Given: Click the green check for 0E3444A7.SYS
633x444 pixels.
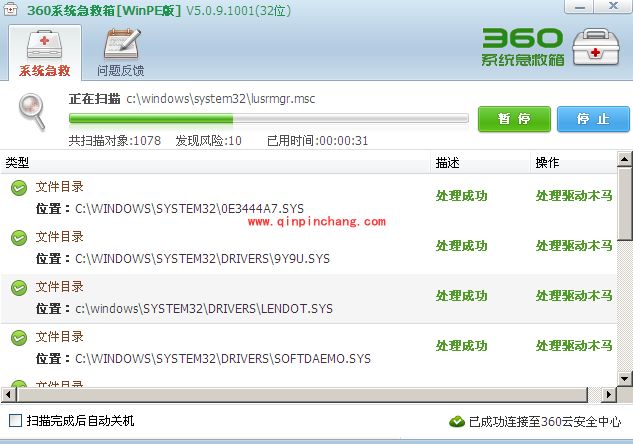Looking at the screenshot, I should point(19,188).
